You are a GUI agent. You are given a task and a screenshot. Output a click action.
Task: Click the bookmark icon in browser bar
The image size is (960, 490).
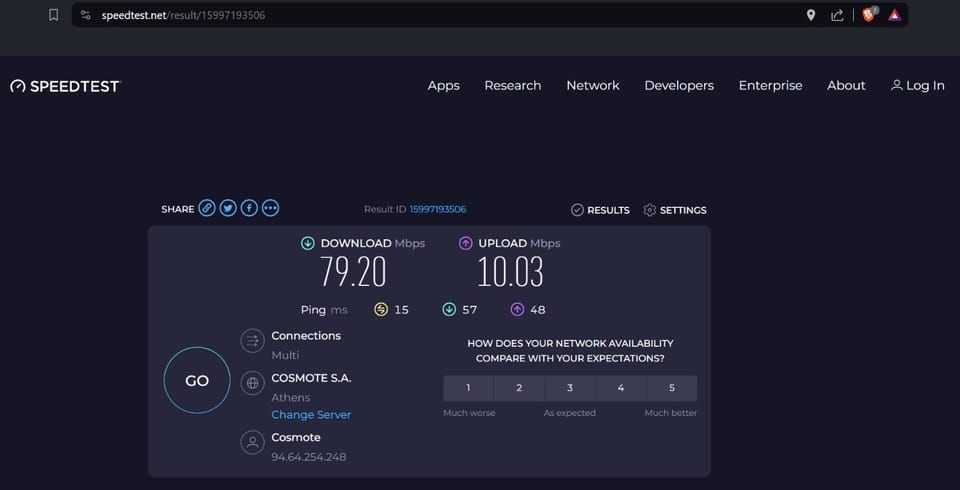click(54, 15)
